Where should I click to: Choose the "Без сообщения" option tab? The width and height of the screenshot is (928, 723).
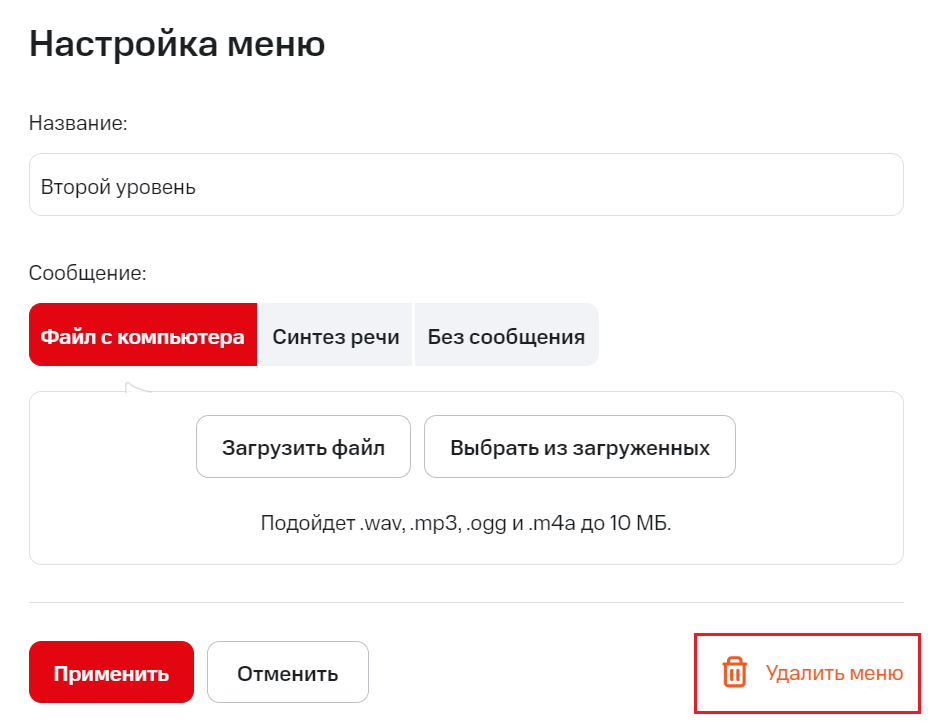point(506,336)
